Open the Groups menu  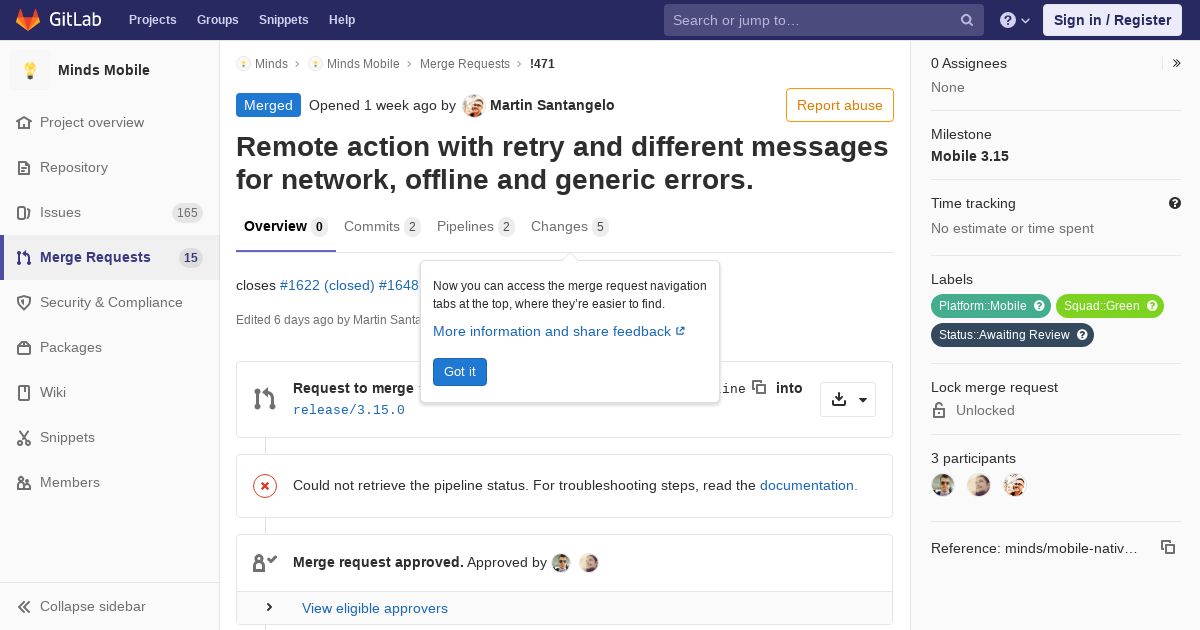(x=217, y=20)
